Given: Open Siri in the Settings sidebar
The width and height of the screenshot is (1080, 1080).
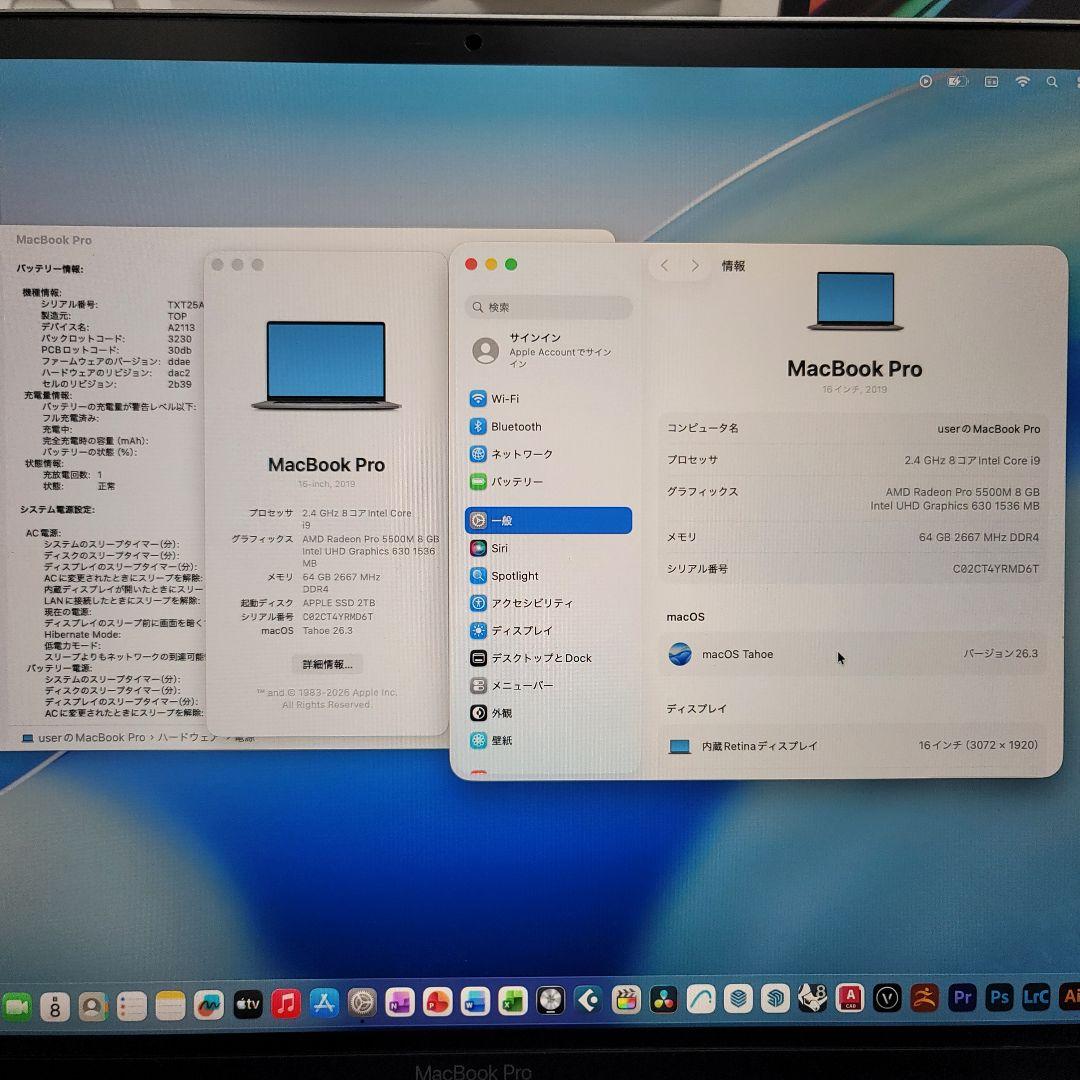Looking at the screenshot, I should pos(549,548).
